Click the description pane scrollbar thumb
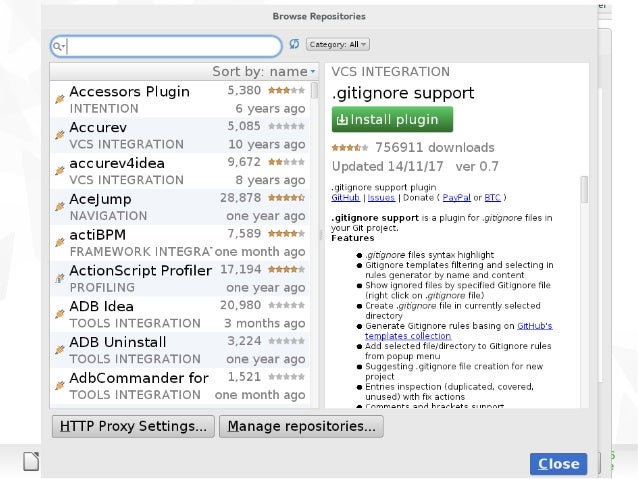 [584, 189]
